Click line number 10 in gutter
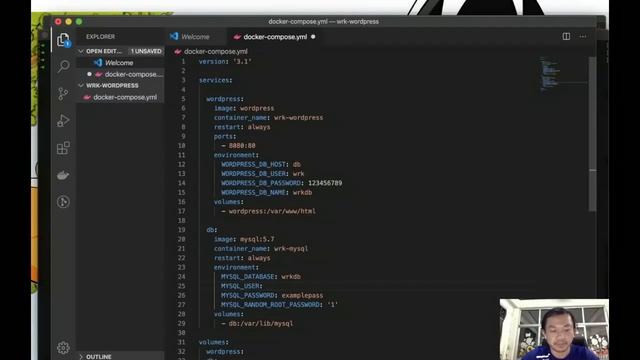The image size is (640, 360). 182,146
